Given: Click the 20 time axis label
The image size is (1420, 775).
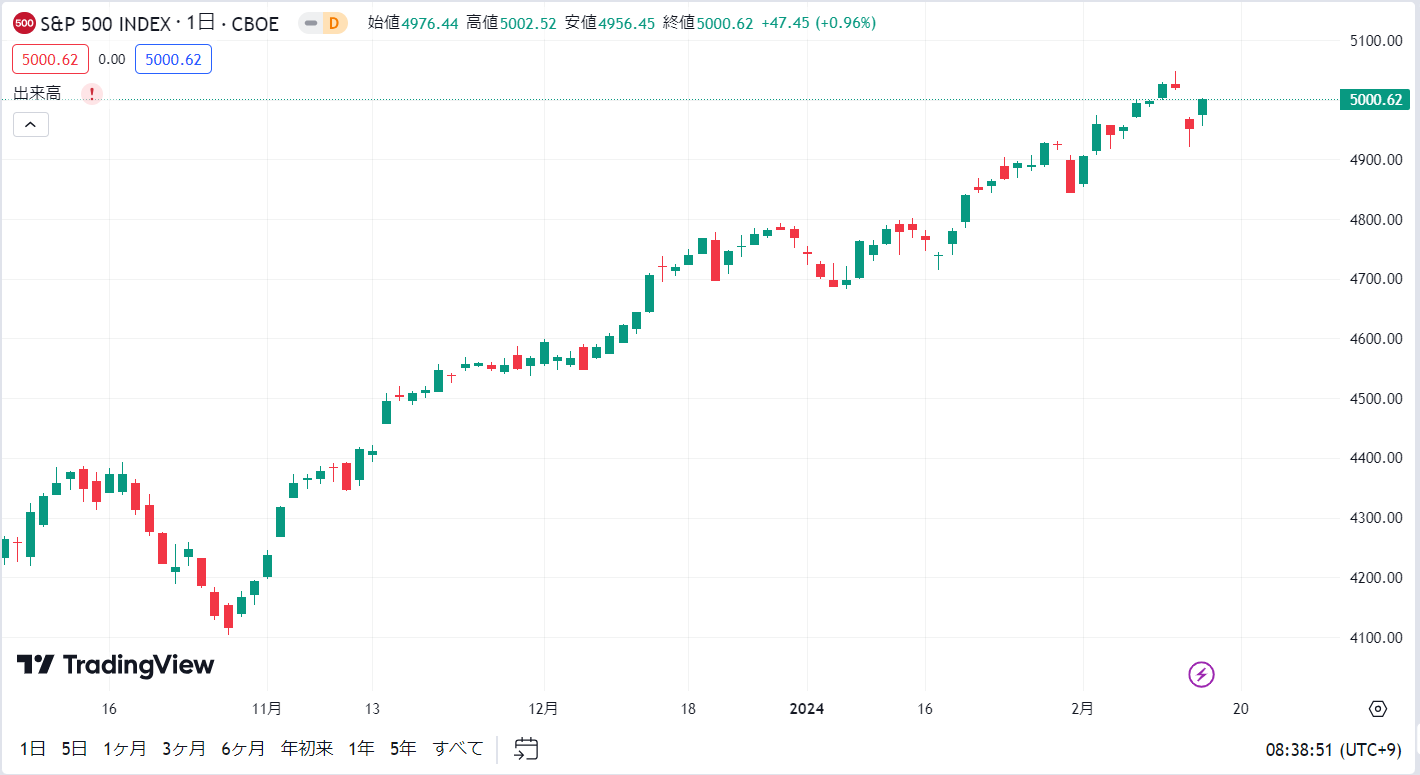Looking at the screenshot, I should point(1241,709).
